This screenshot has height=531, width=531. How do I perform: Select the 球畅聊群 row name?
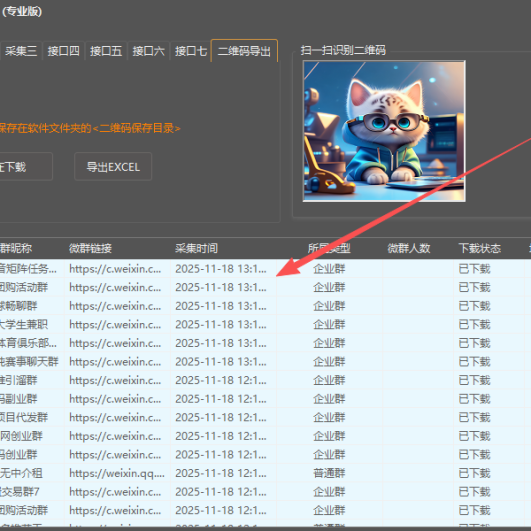point(18,306)
